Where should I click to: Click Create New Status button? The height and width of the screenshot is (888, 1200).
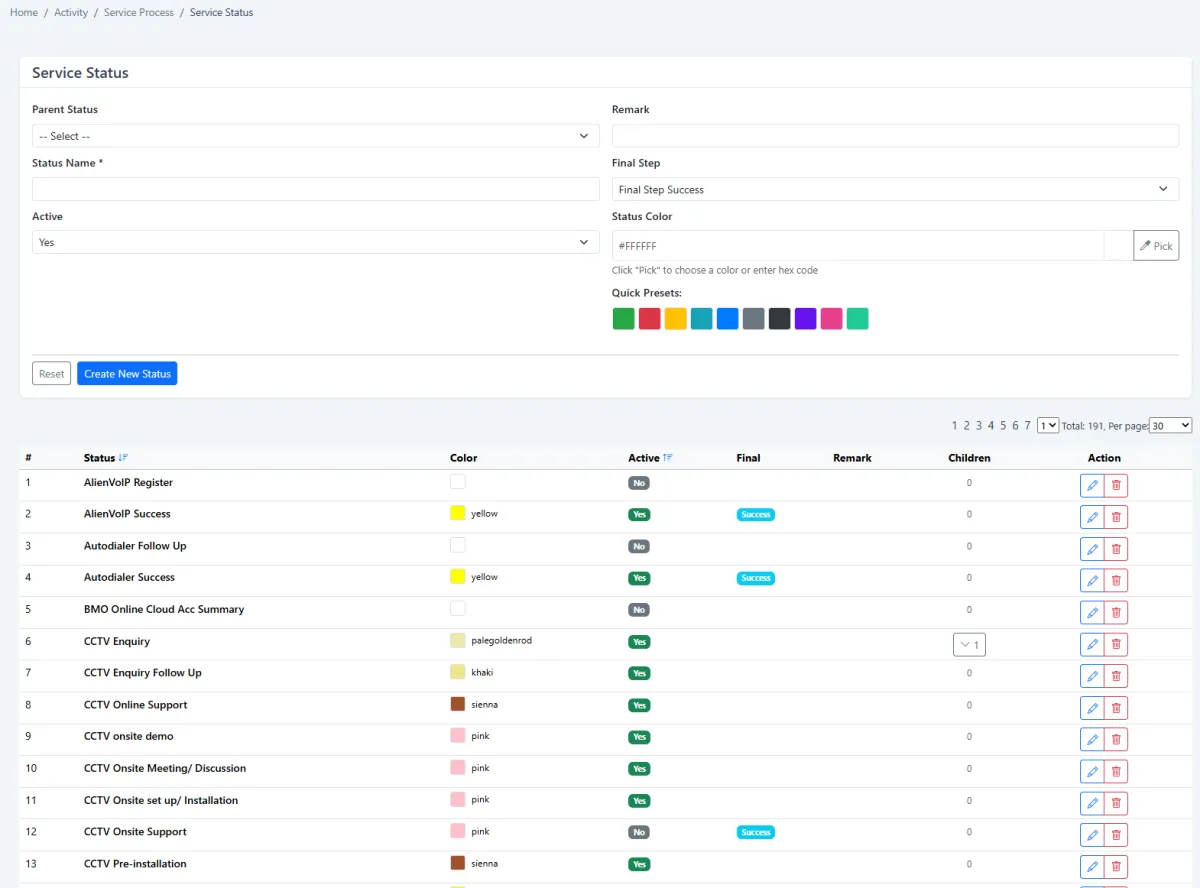pos(127,374)
